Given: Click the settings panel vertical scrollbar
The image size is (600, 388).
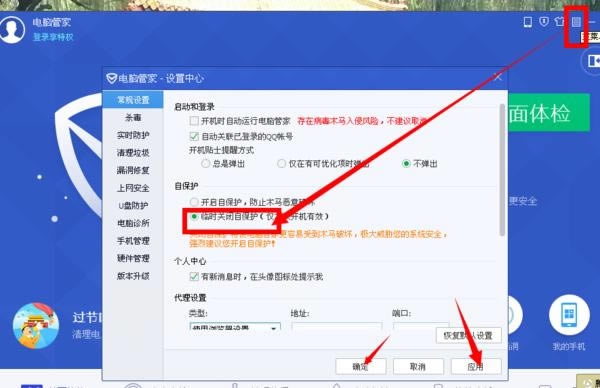Looking at the screenshot, I should (502, 170).
